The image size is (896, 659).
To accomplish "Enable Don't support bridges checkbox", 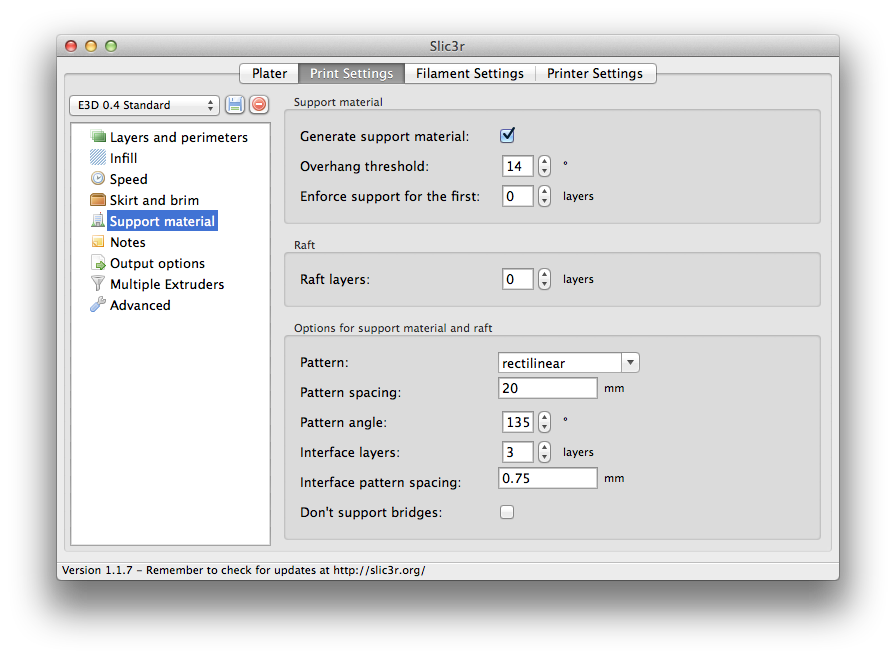I will (x=507, y=512).
